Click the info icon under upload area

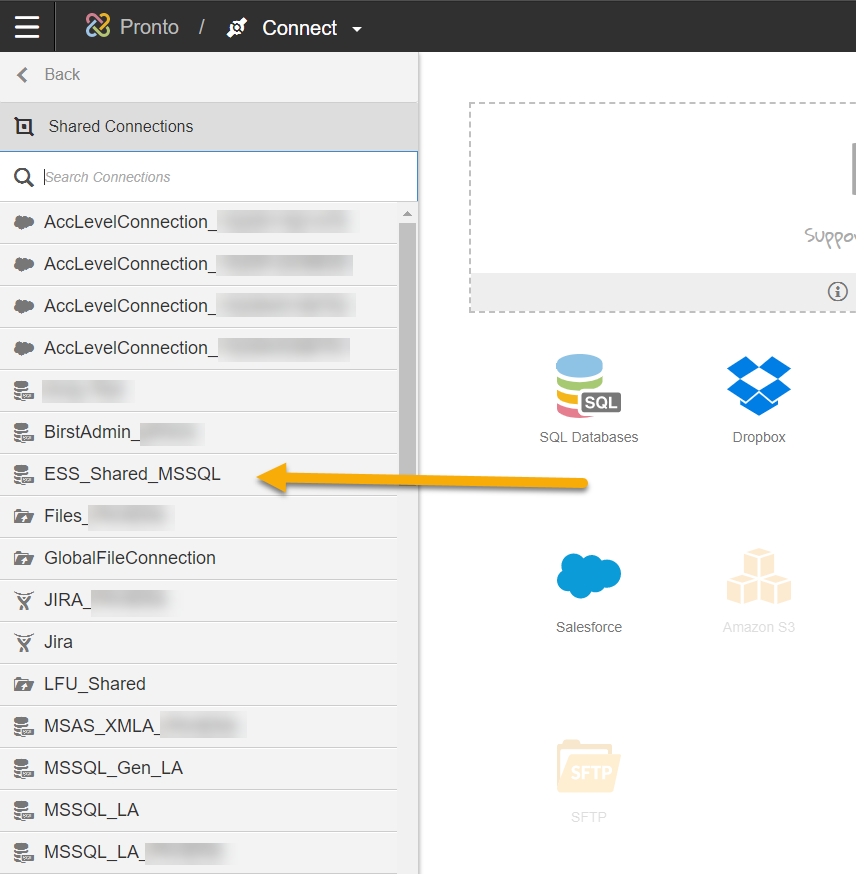tap(837, 292)
